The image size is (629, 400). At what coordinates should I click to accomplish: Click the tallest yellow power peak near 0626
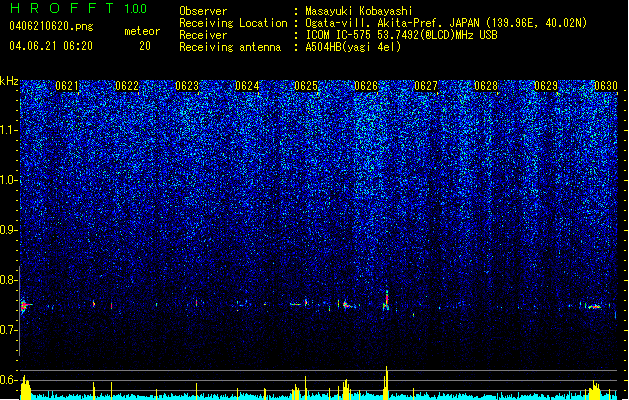(x=386, y=383)
